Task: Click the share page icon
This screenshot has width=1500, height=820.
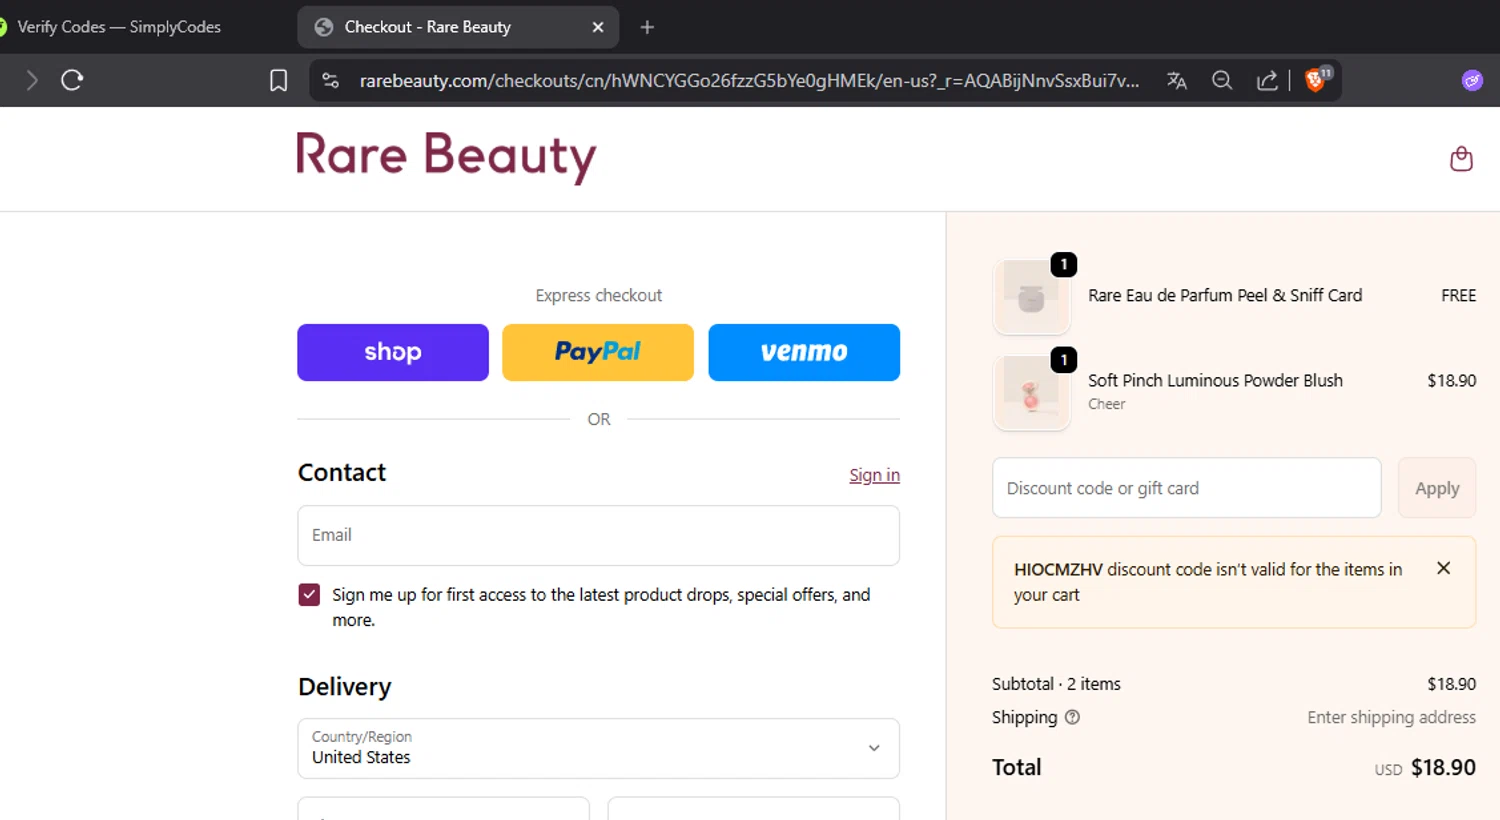Action: (1267, 81)
